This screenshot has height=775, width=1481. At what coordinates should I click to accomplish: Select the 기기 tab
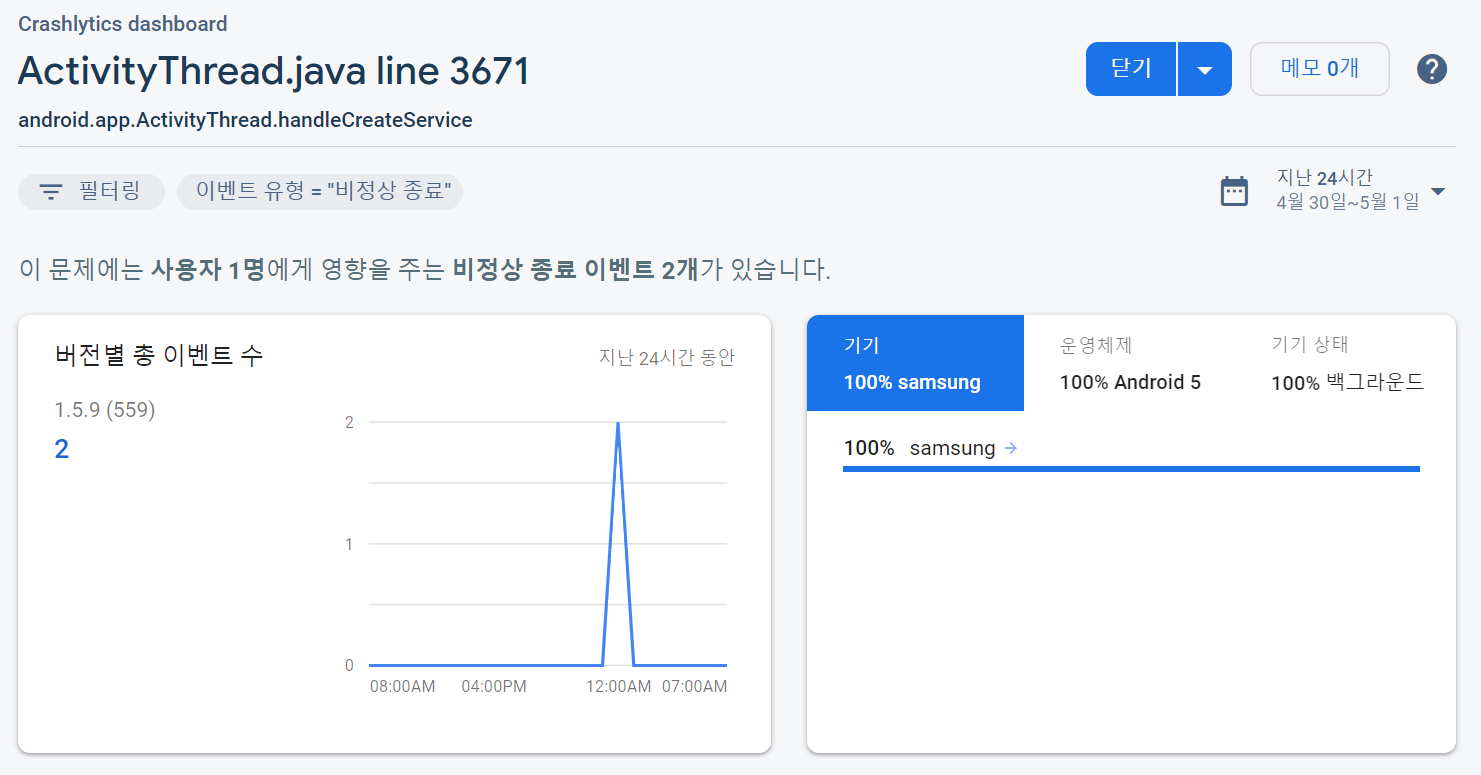pos(915,363)
